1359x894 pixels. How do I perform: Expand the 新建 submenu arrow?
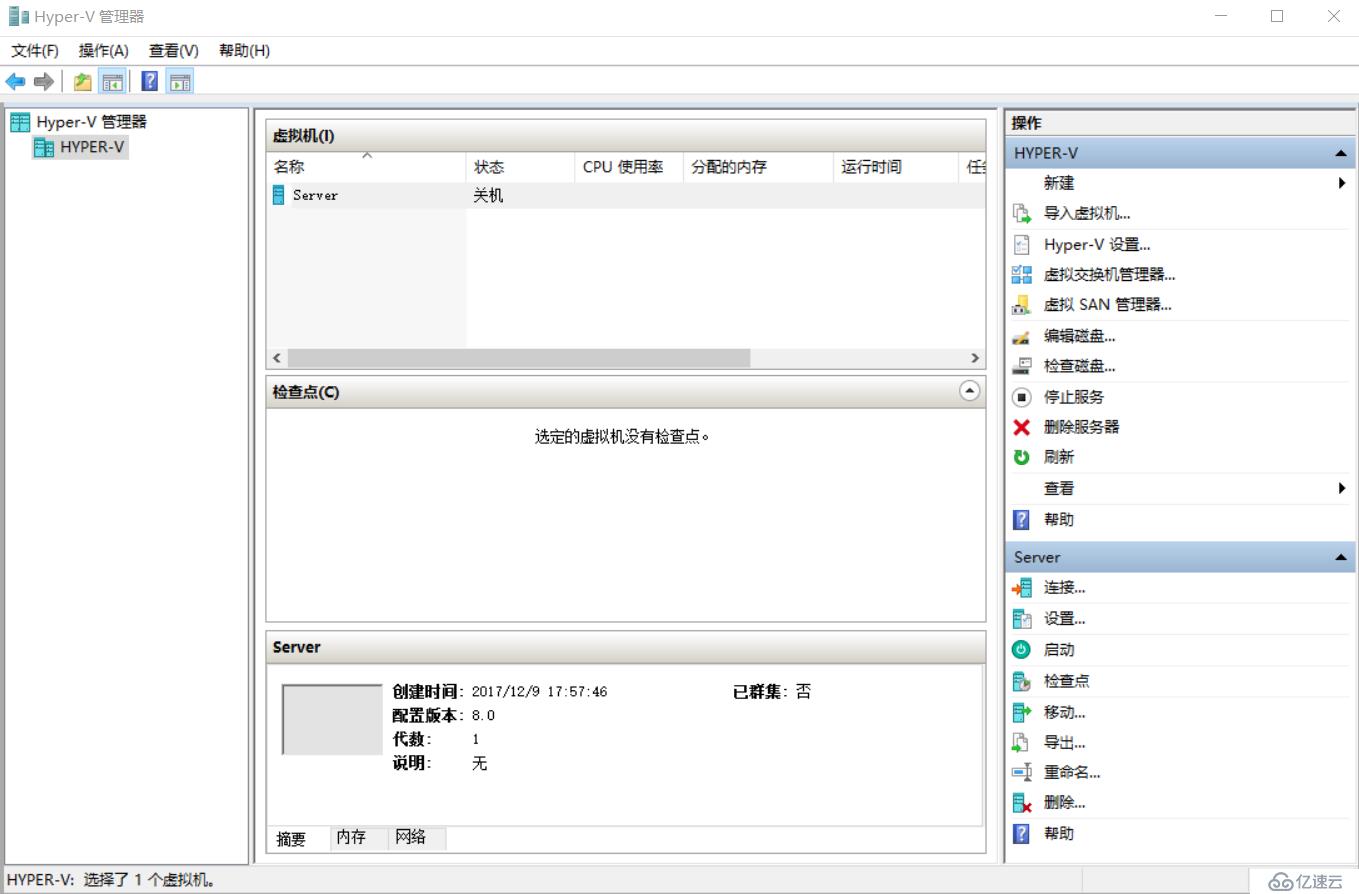point(1341,183)
